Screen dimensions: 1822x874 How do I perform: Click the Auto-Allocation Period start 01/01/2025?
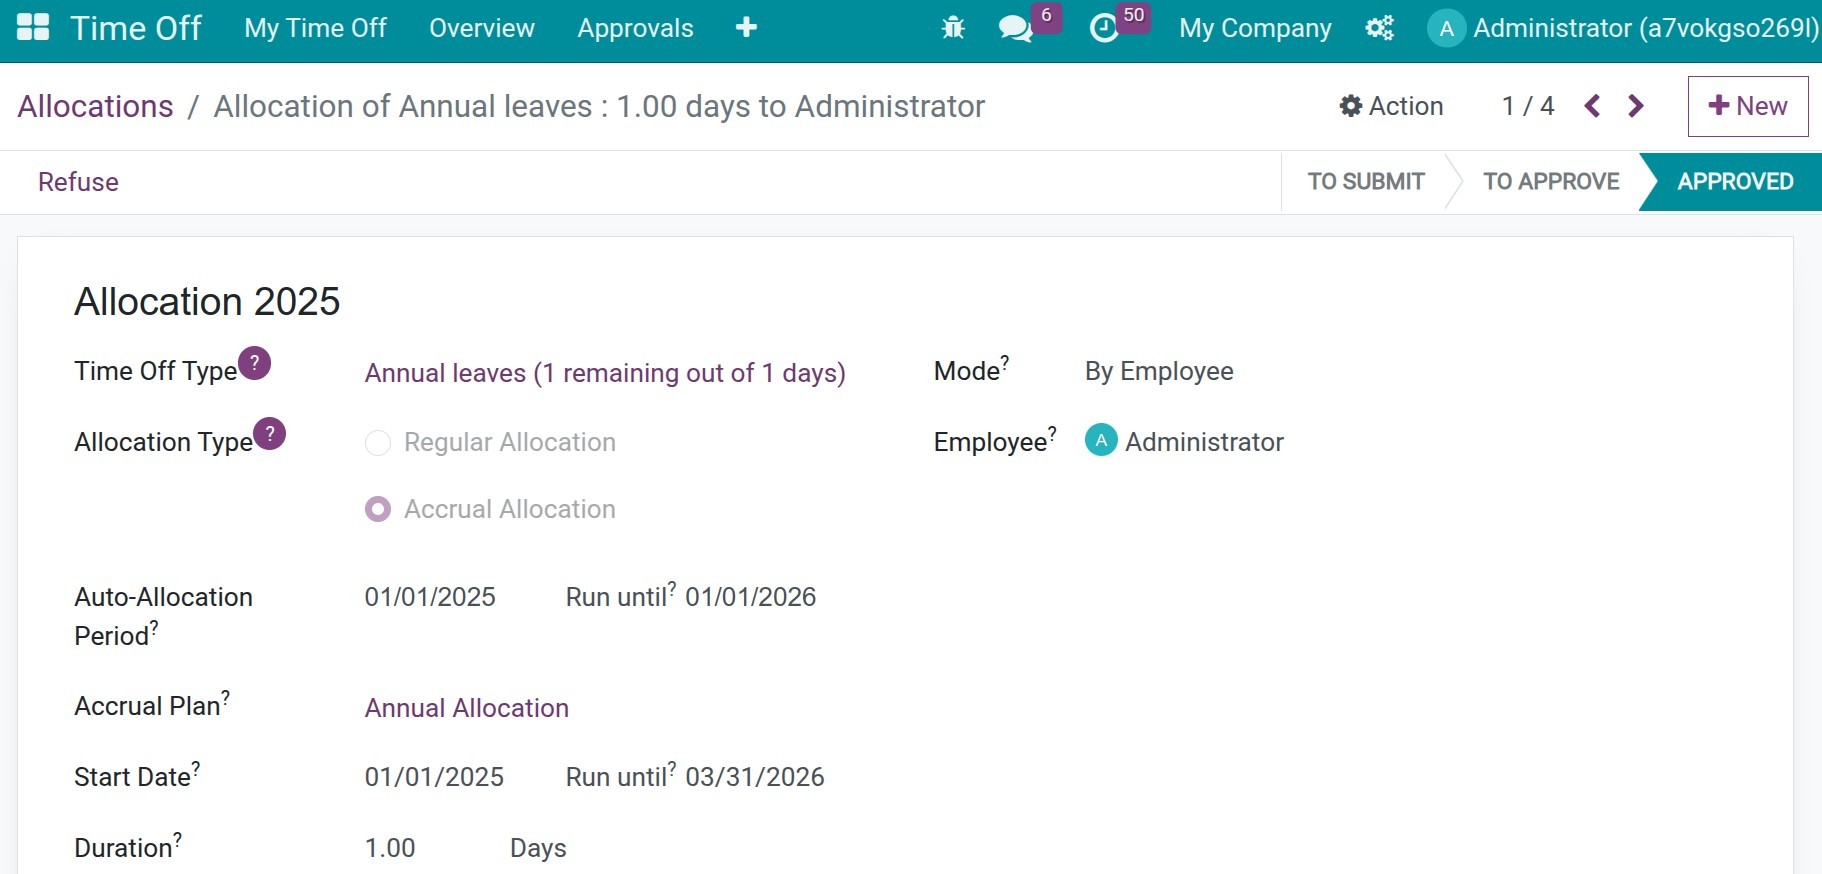click(x=430, y=597)
